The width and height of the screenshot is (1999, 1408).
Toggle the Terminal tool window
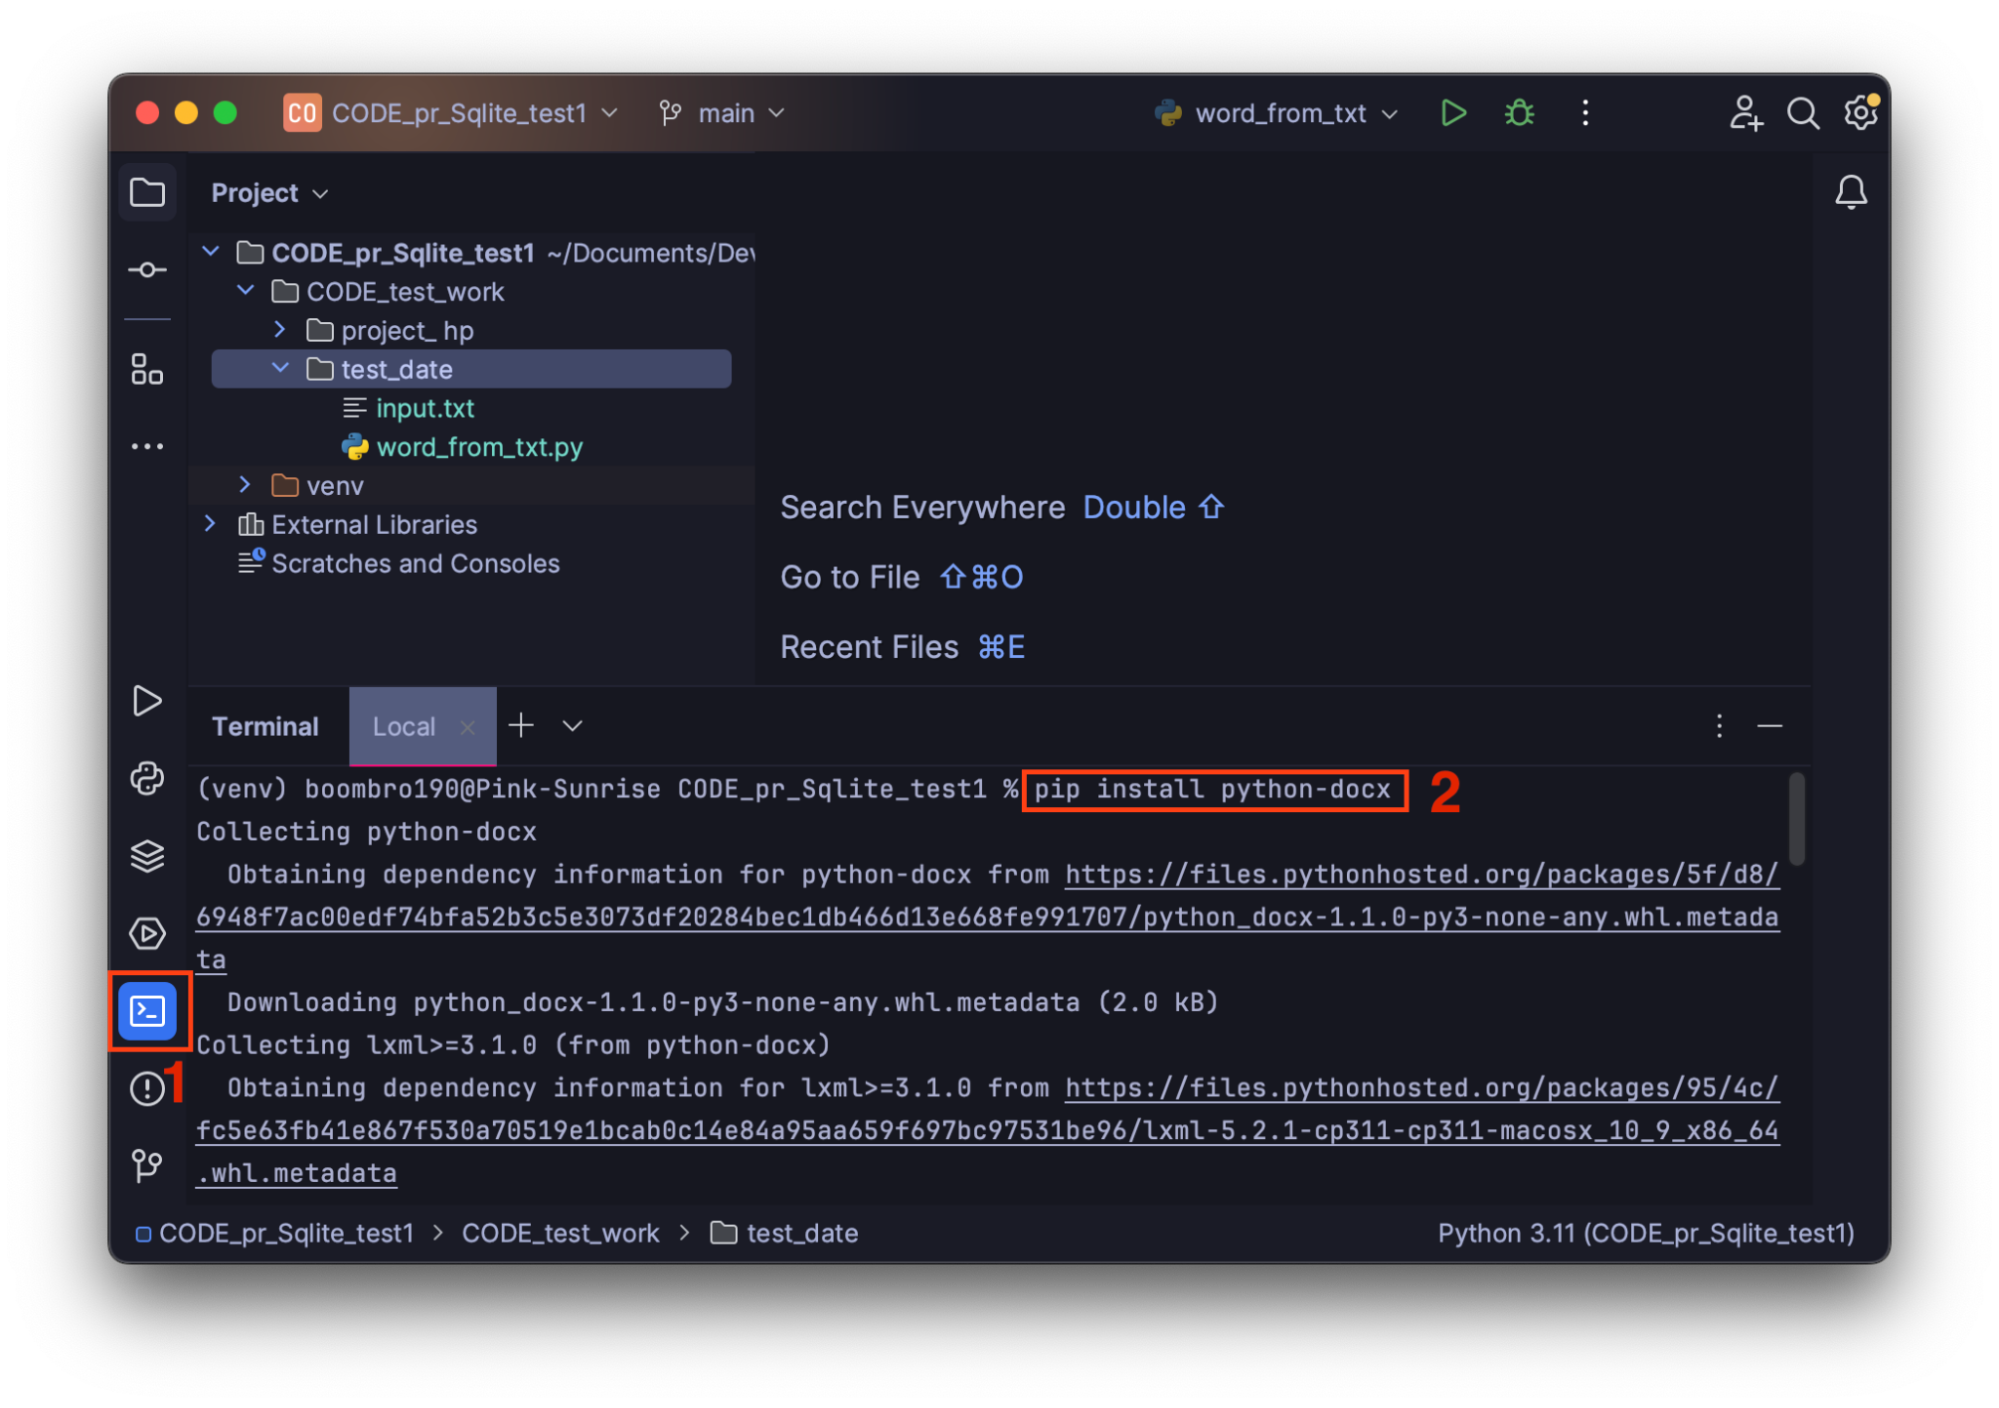(147, 1011)
